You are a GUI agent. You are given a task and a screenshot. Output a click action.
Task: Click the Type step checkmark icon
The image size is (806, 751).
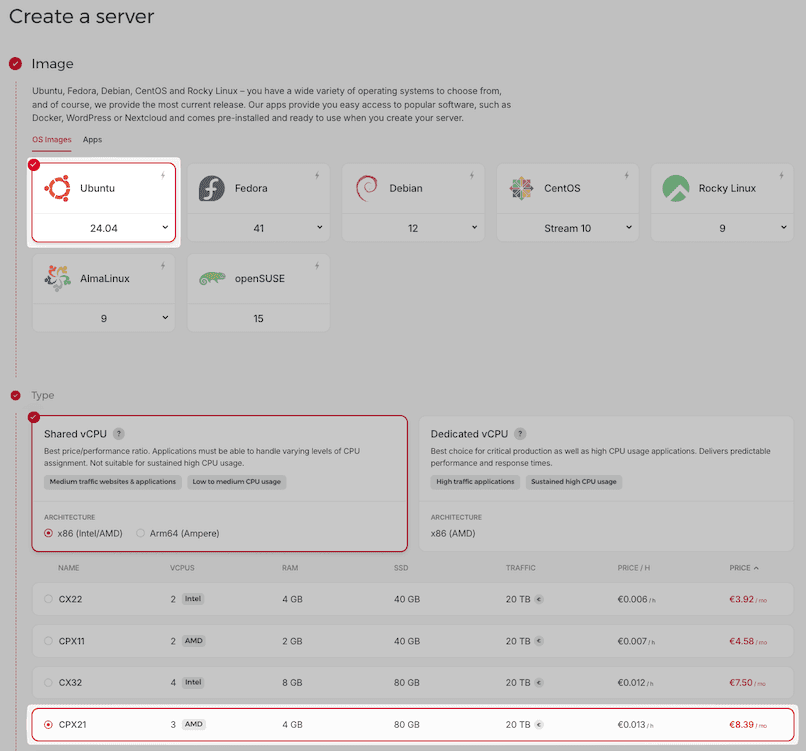pyautogui.click(x=15, y=395)
